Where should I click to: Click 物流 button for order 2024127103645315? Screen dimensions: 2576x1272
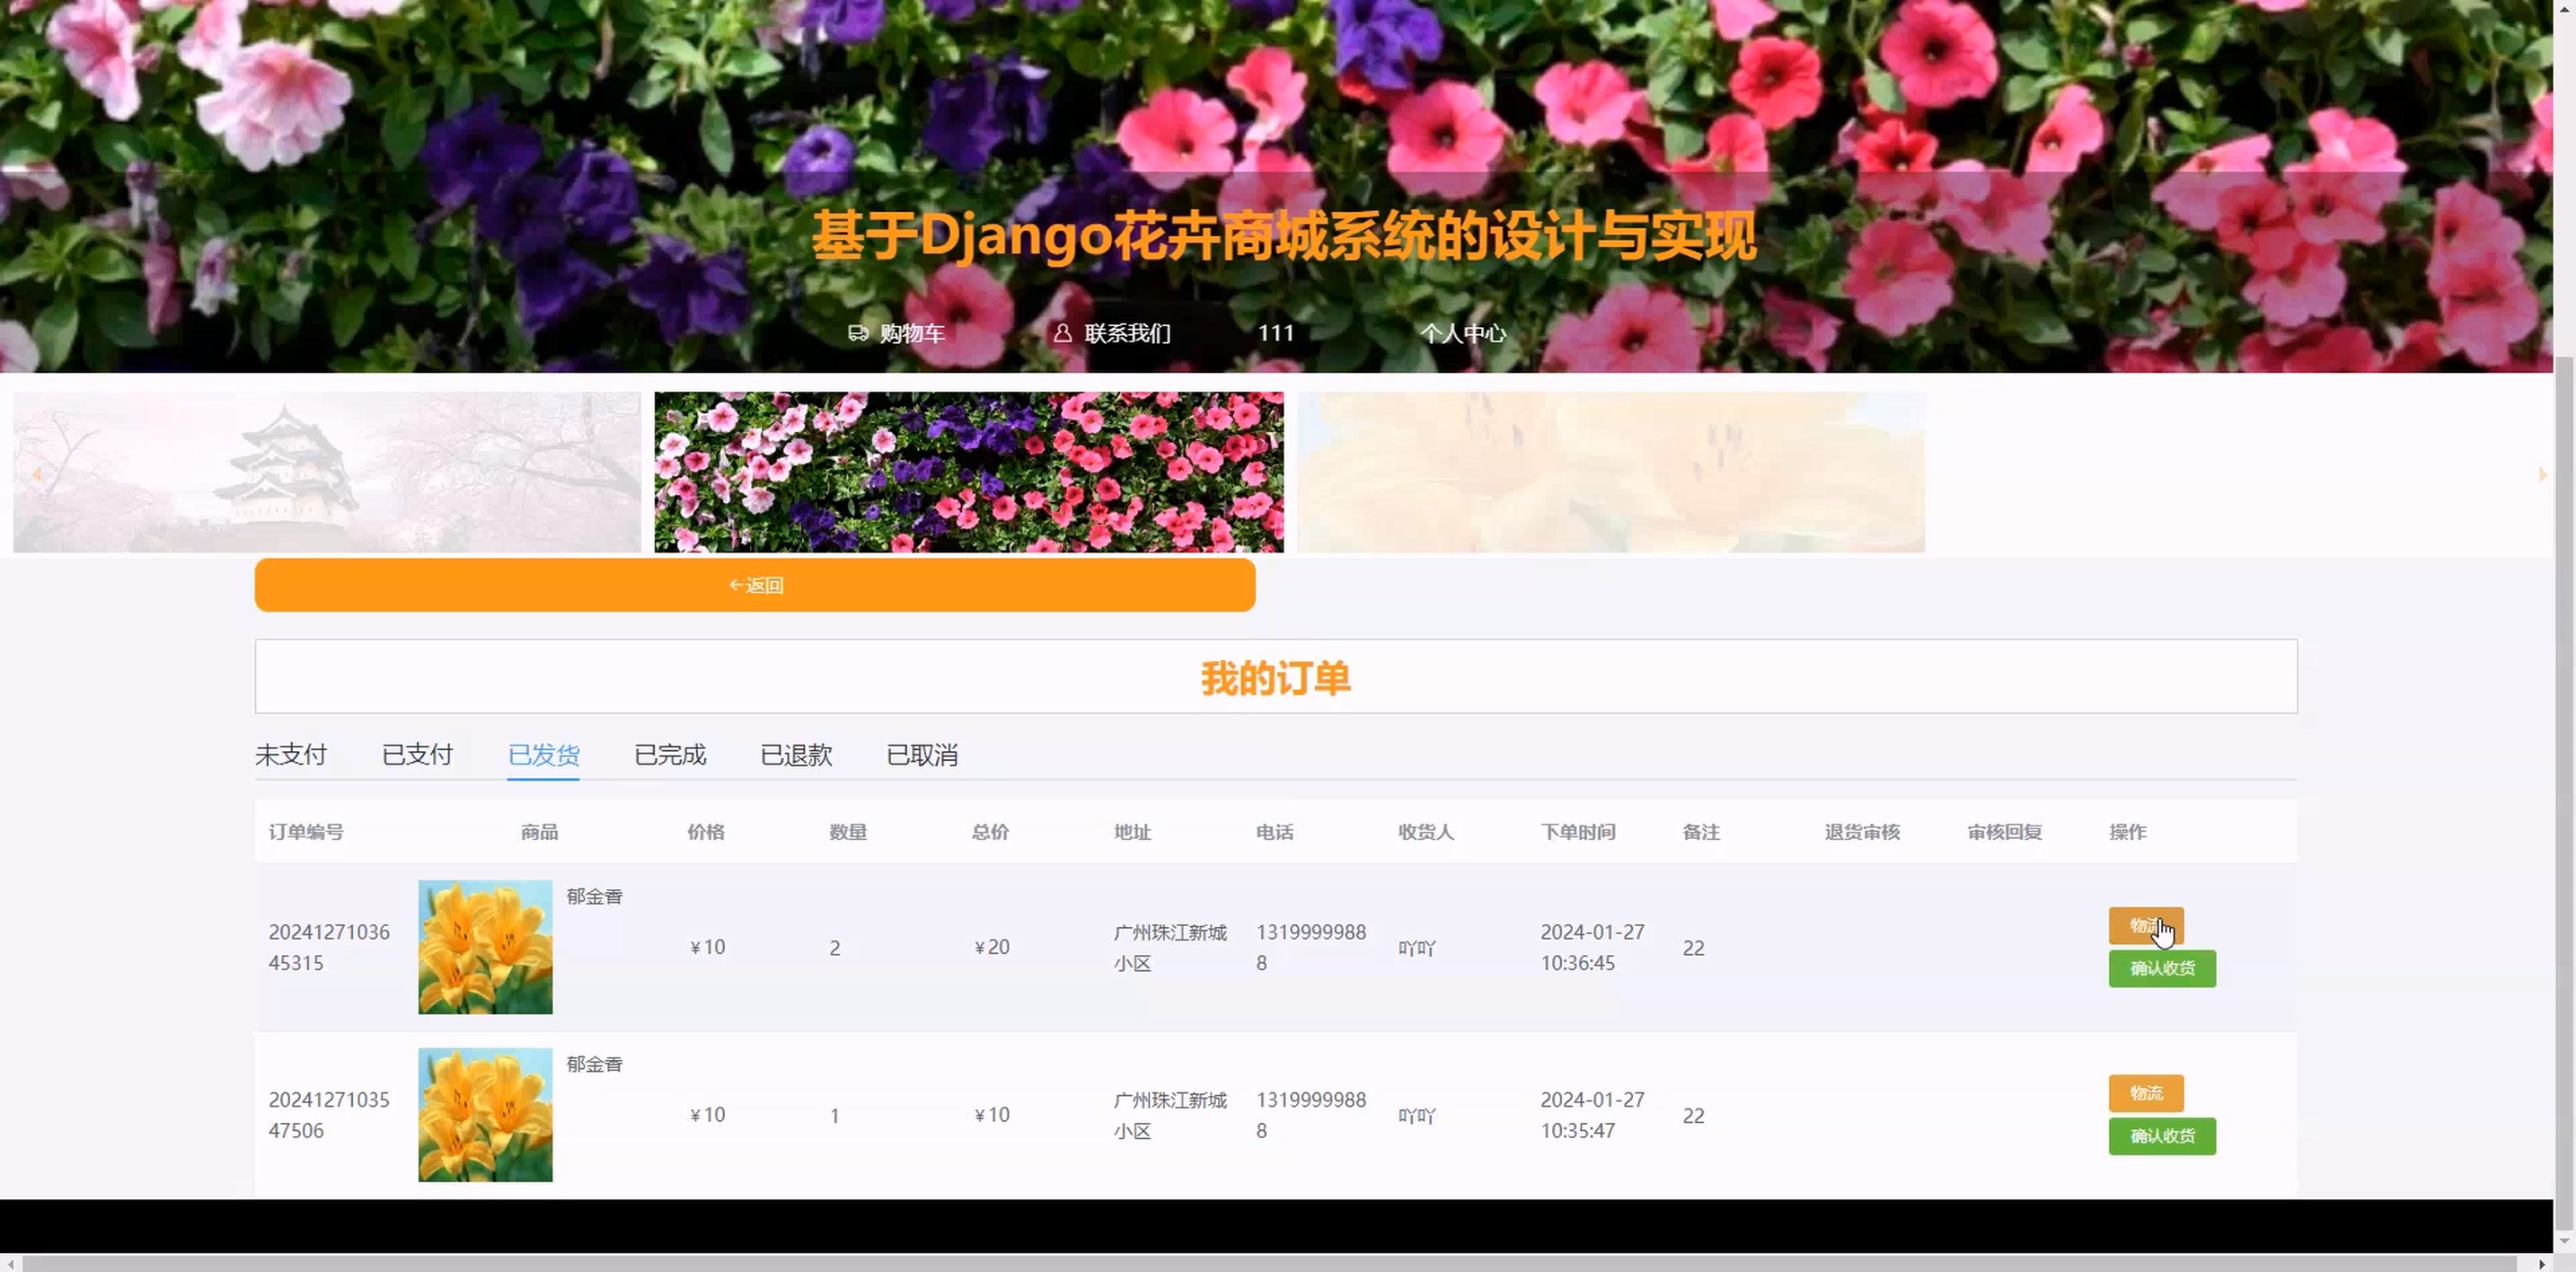(x=2146, y=925)
